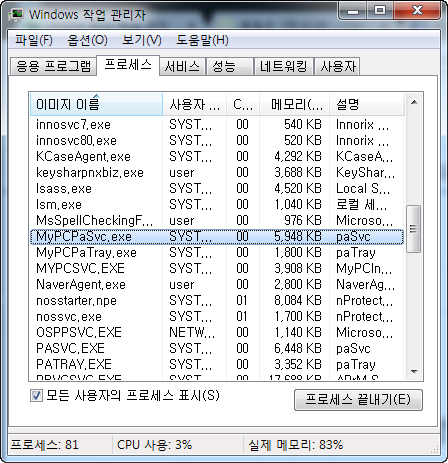
Task: Click the 로컬 세... description cell
Action: [362, 205]
